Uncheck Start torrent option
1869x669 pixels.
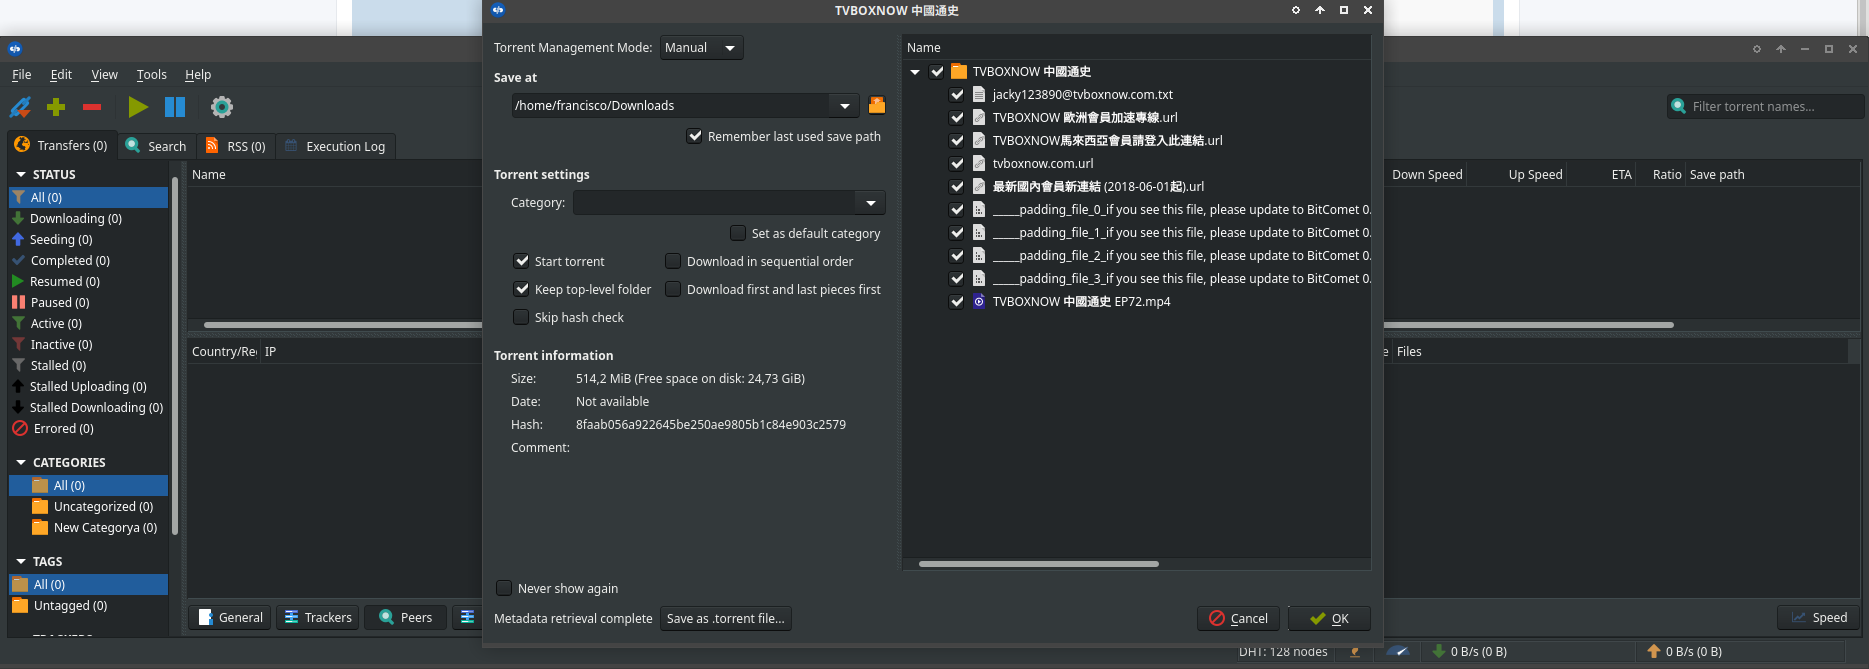point(521,261)
